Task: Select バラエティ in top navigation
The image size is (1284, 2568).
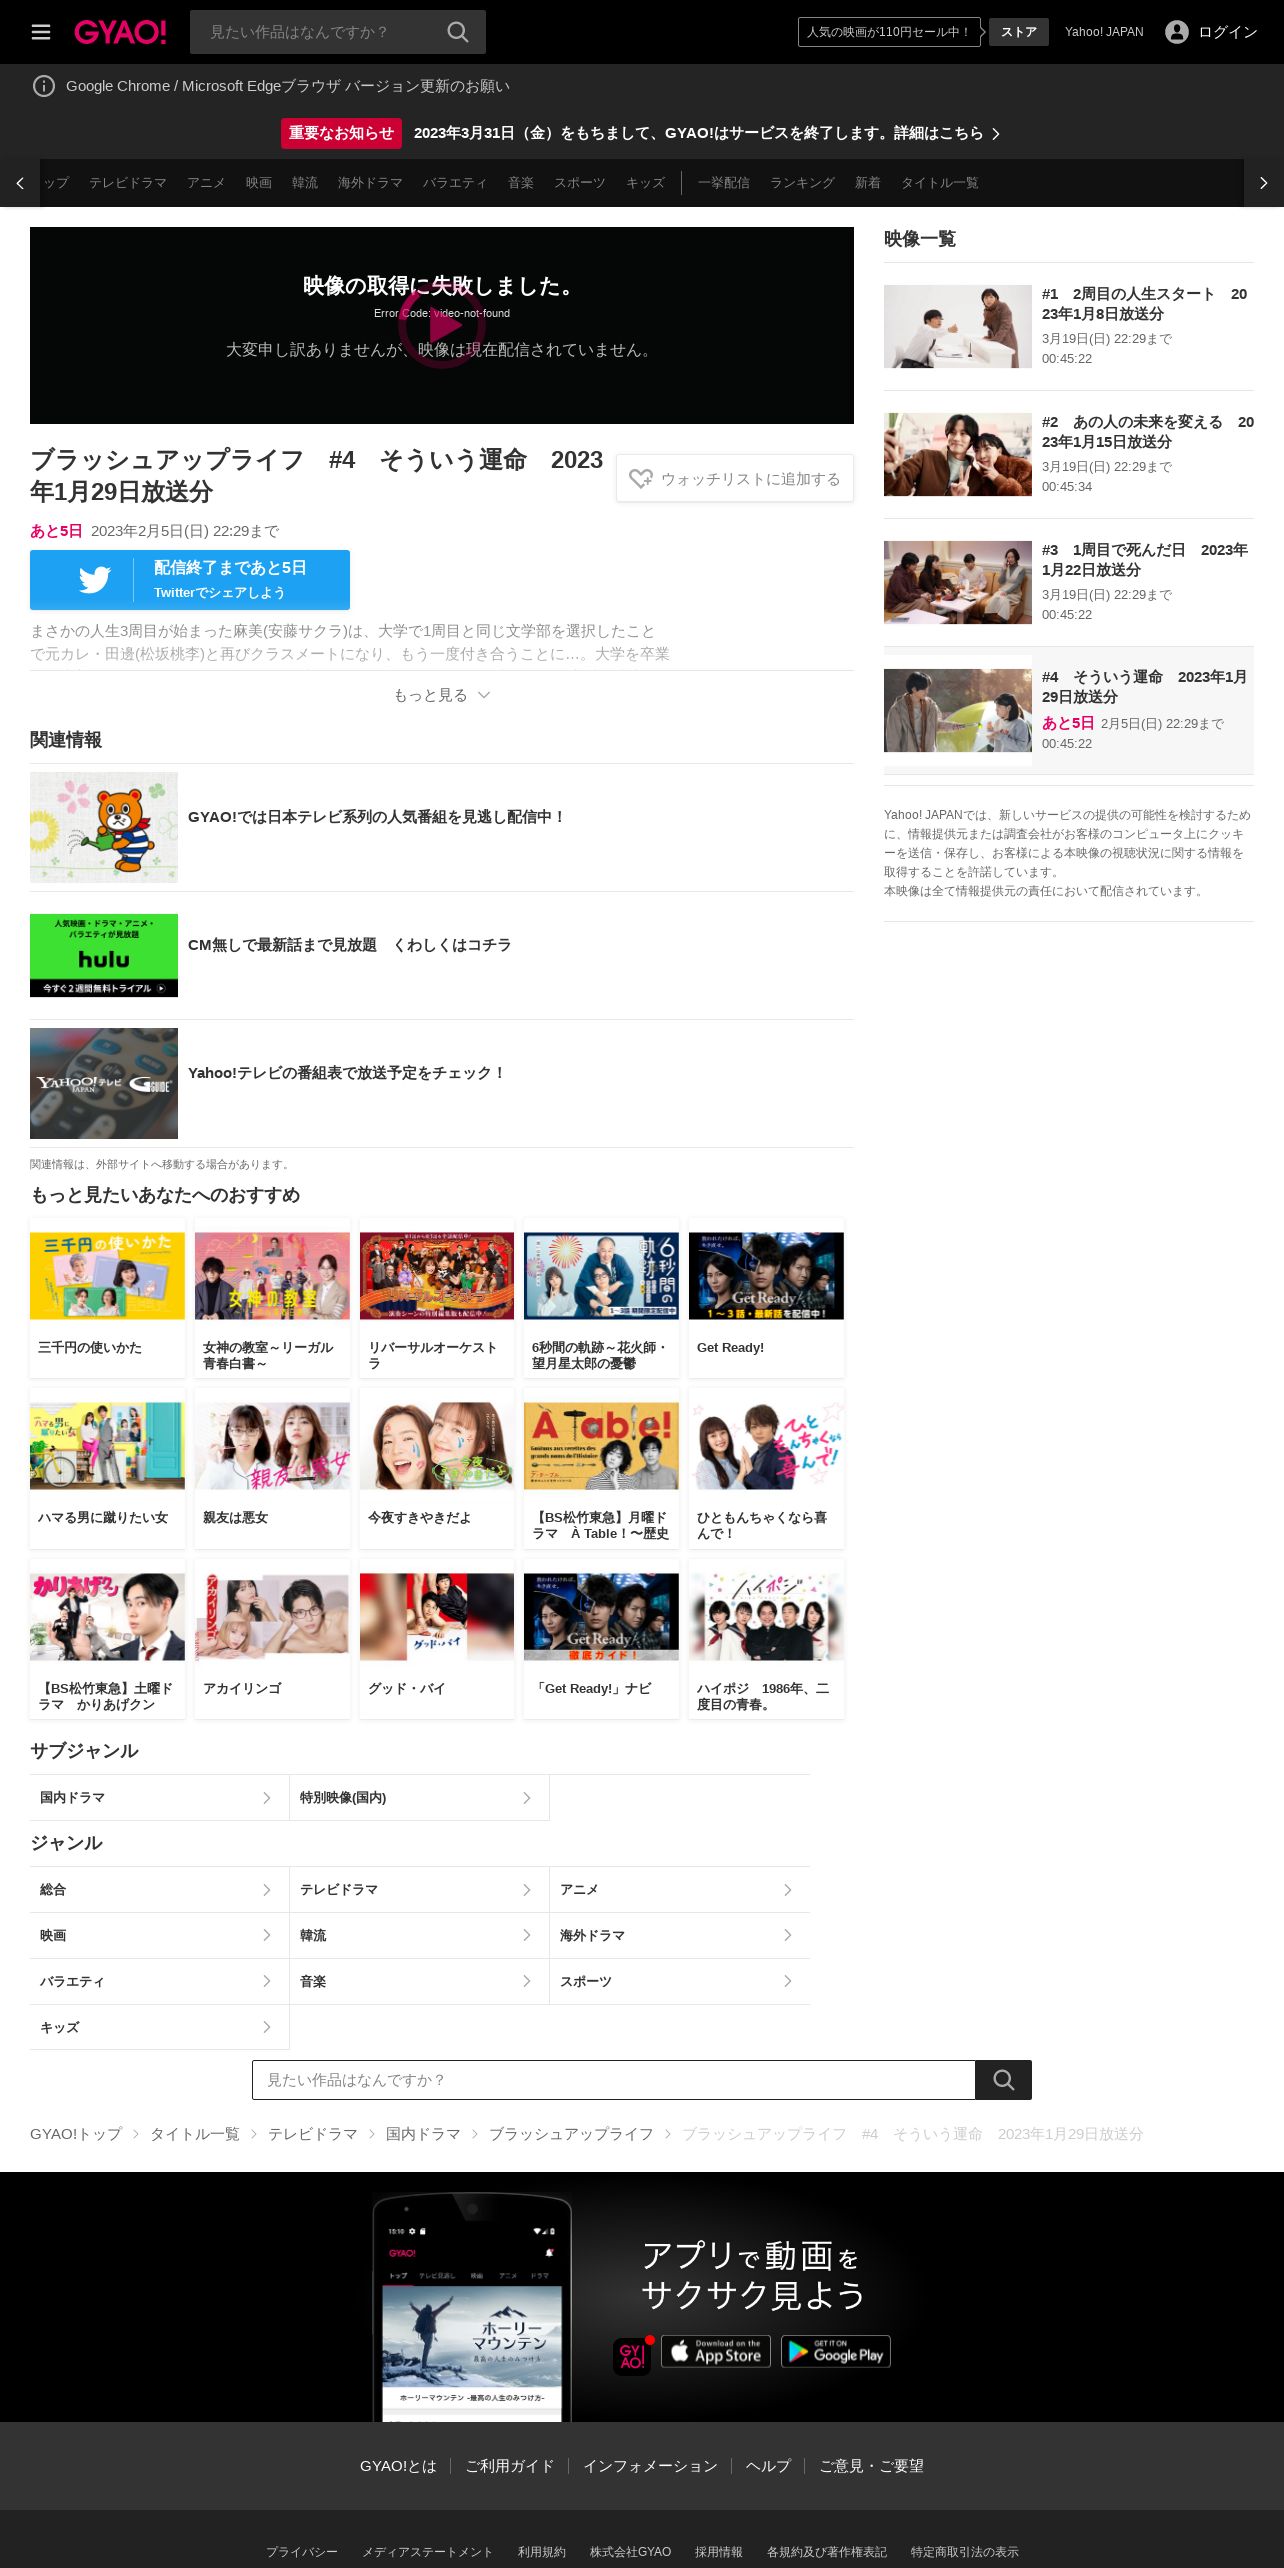Action: pyautogui.click(x=455, y=183)
